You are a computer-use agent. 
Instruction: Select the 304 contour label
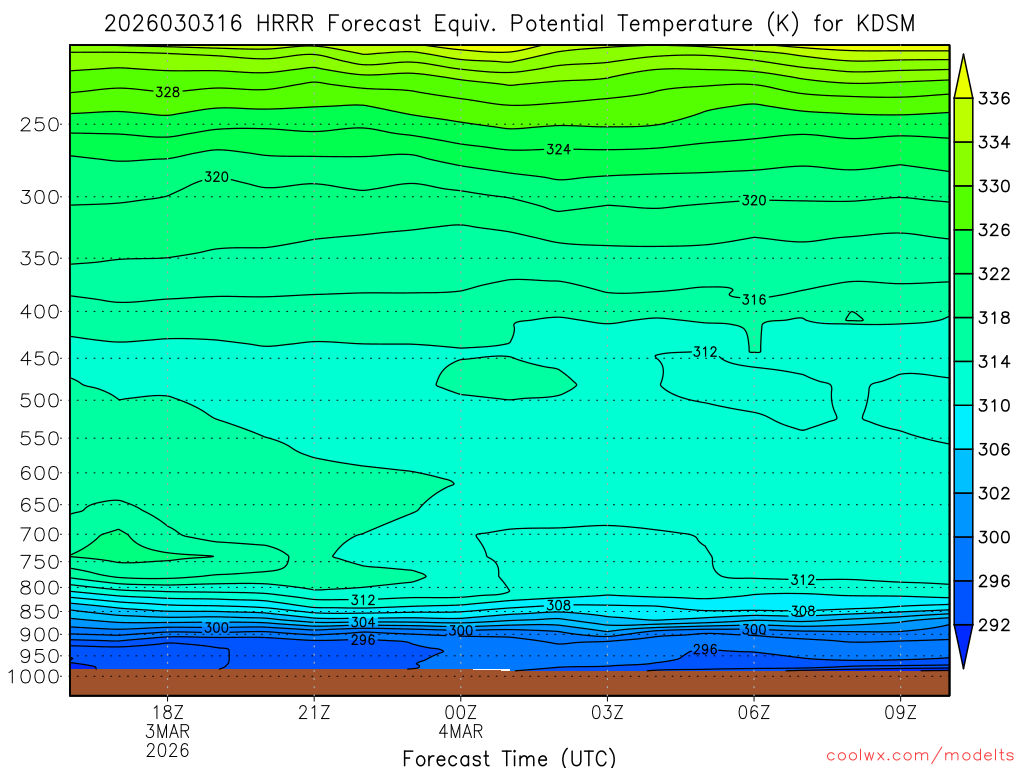(363, 622)
